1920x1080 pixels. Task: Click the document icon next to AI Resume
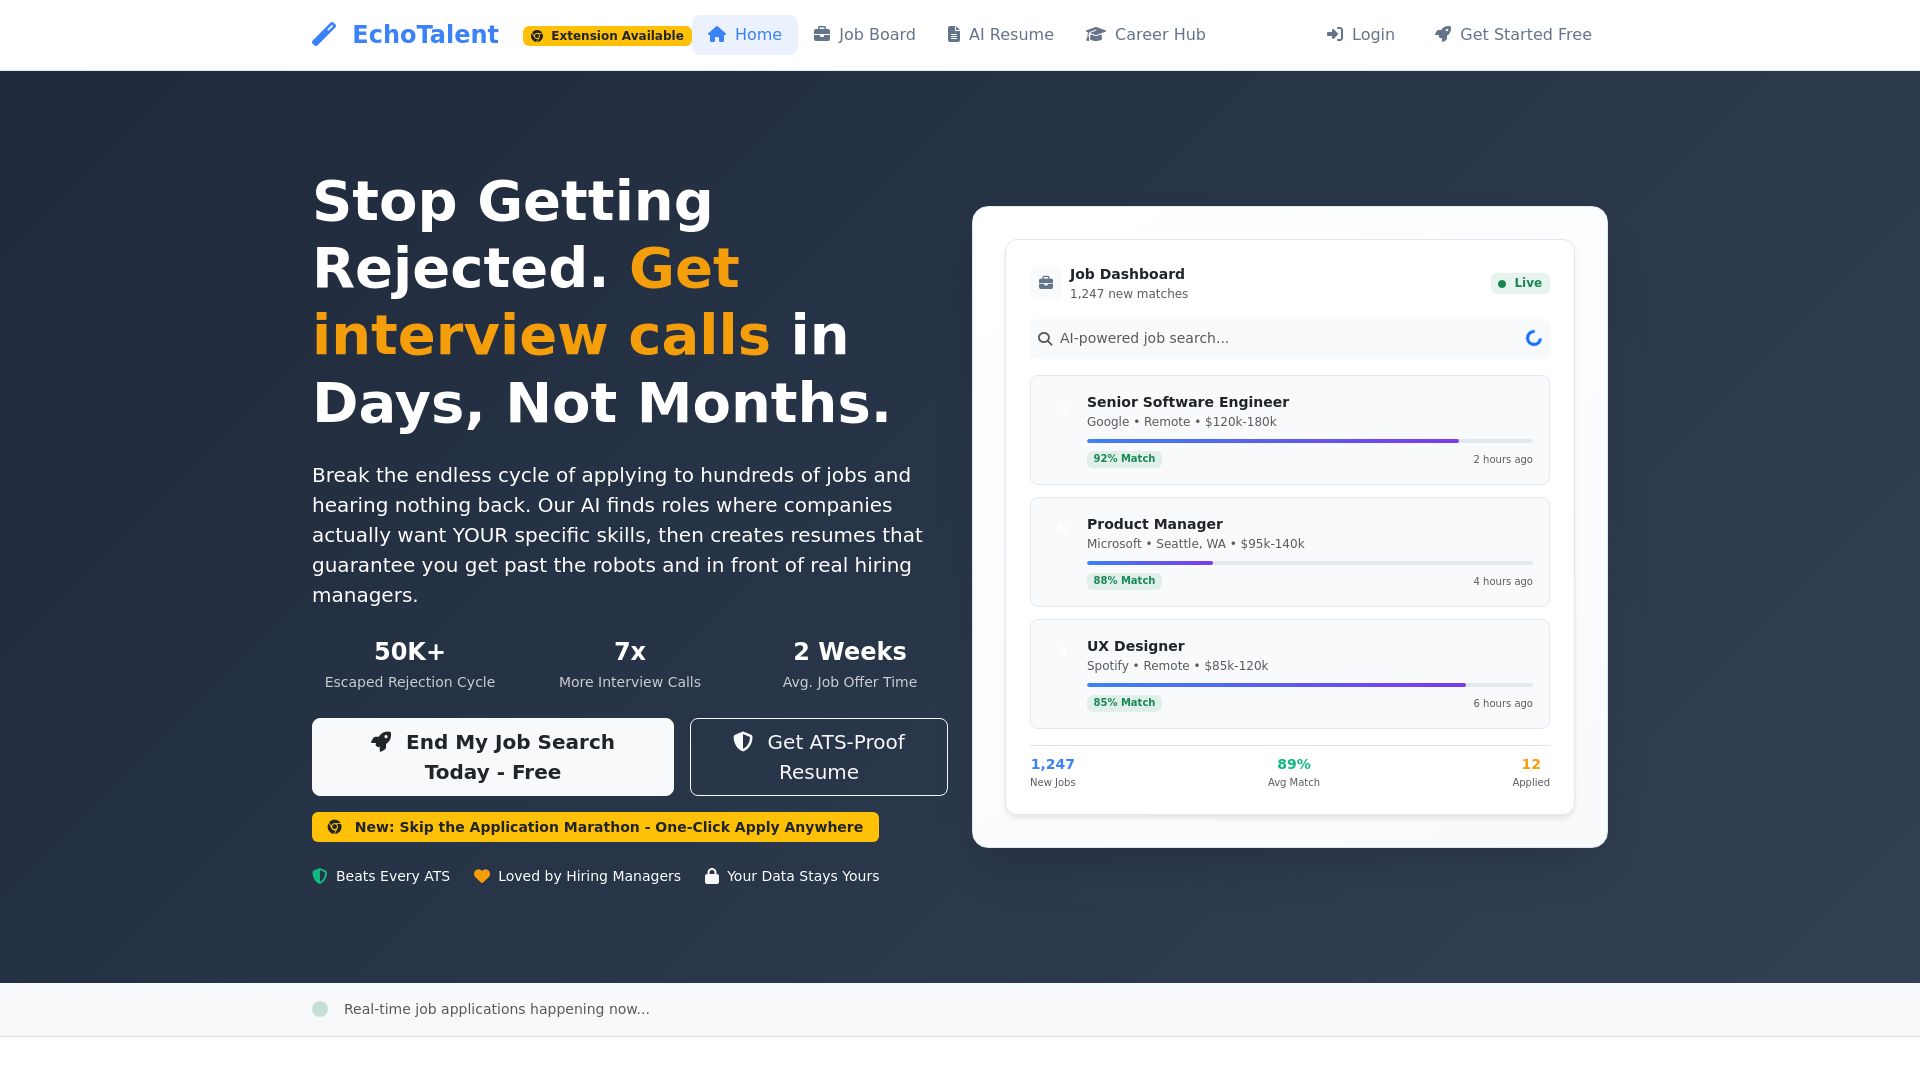(x=953, y=34)
